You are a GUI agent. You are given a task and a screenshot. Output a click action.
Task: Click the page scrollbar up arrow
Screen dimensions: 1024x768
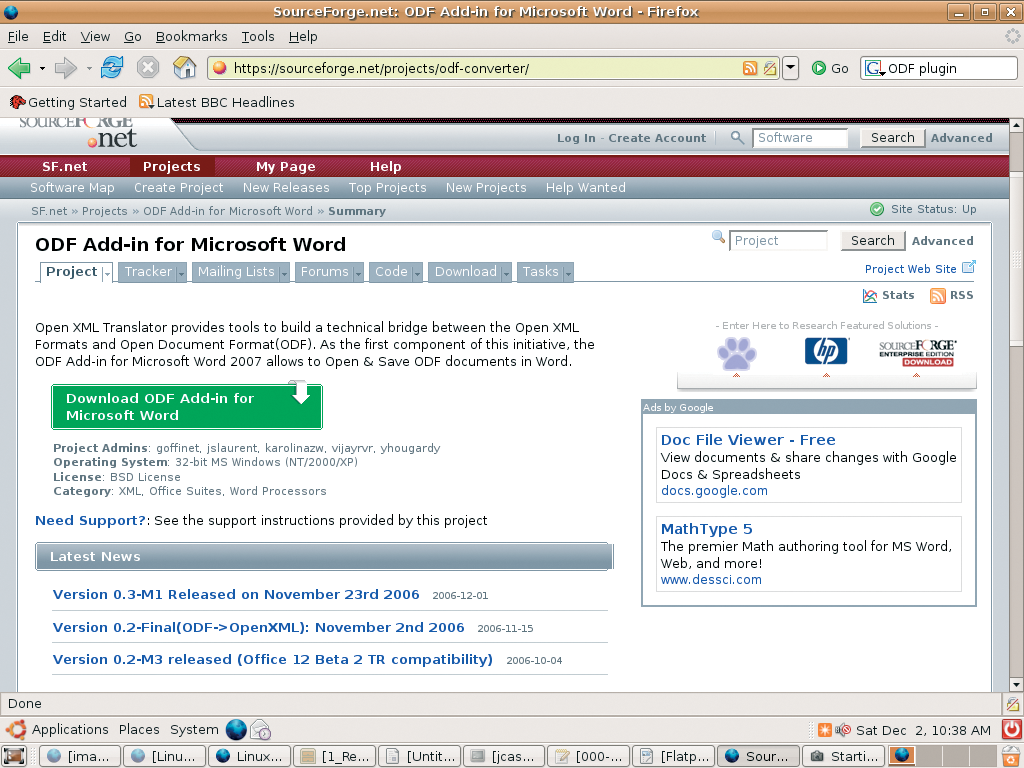pyautogui.click(x=1016, y=125)
